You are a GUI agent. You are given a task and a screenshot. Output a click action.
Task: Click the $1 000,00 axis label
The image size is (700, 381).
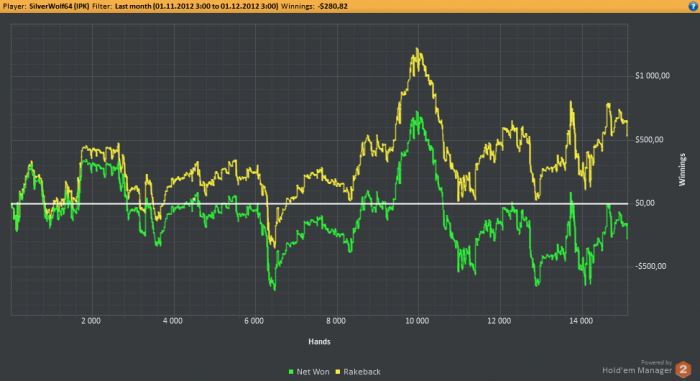click(652, 76)
